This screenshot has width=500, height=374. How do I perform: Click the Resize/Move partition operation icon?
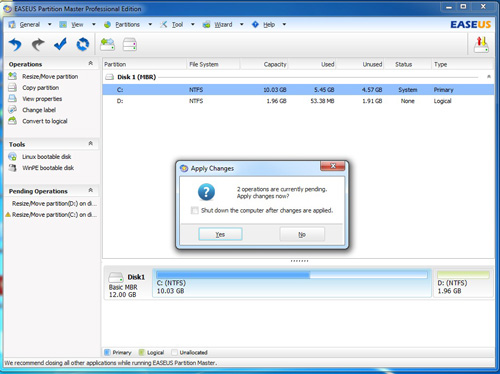(12, 76)
